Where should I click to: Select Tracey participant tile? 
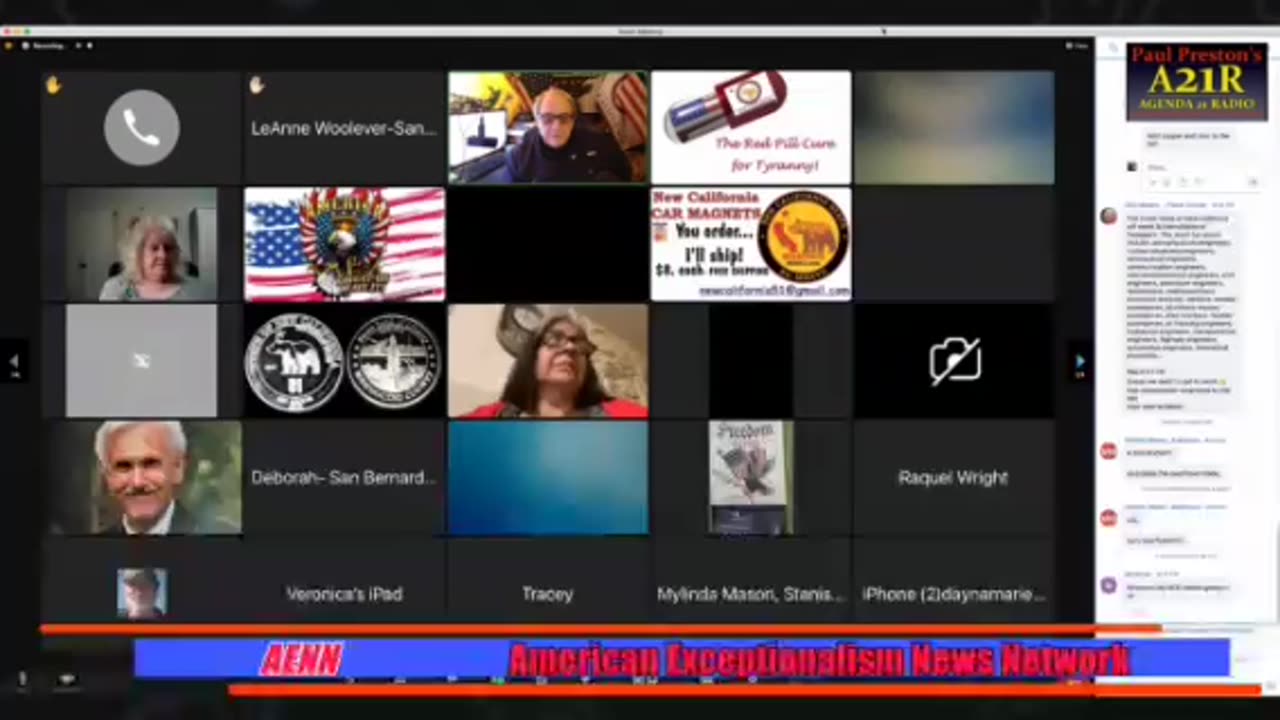point(548,593)
